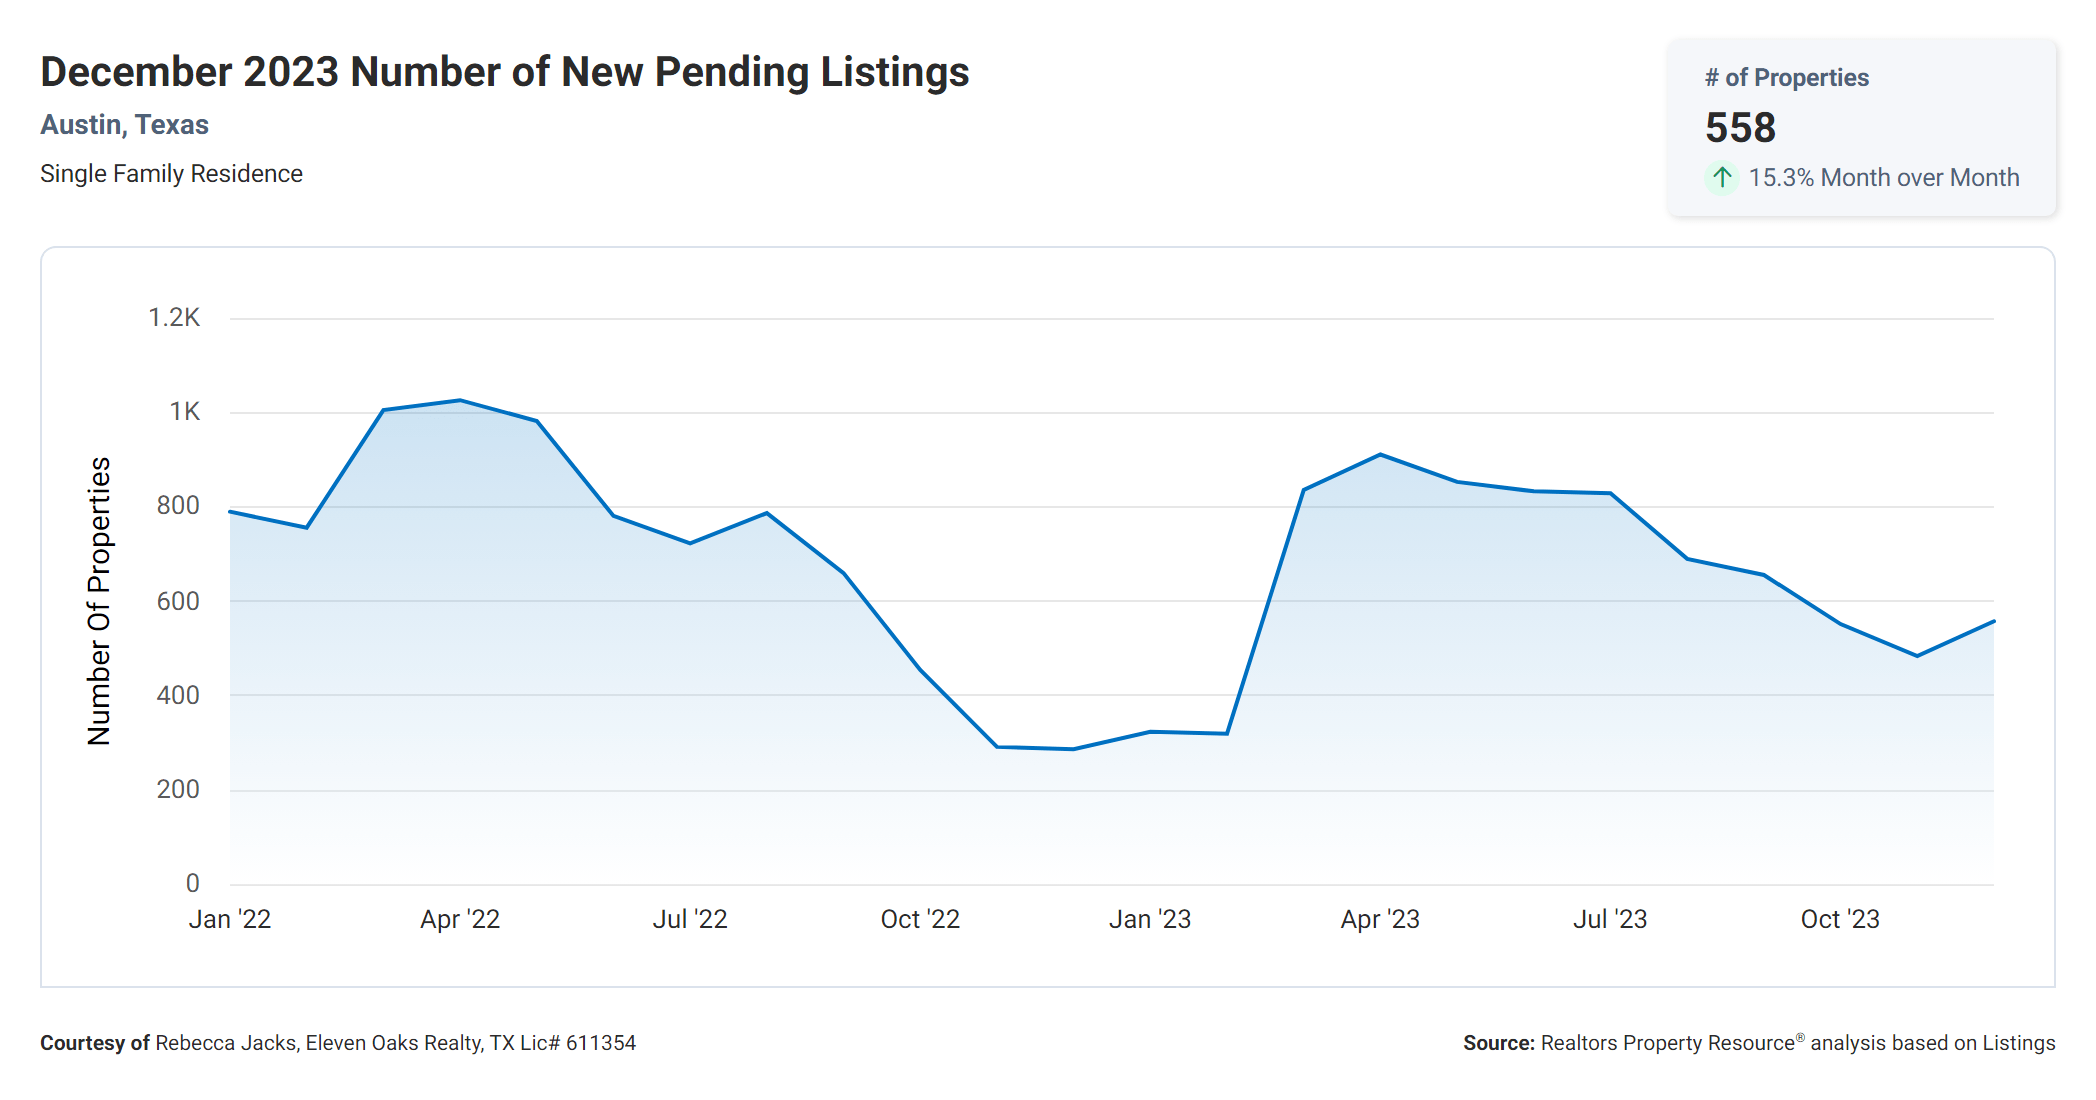Click 'Courtesy of Rebecca Jacks' credit text

(337, 1043)
